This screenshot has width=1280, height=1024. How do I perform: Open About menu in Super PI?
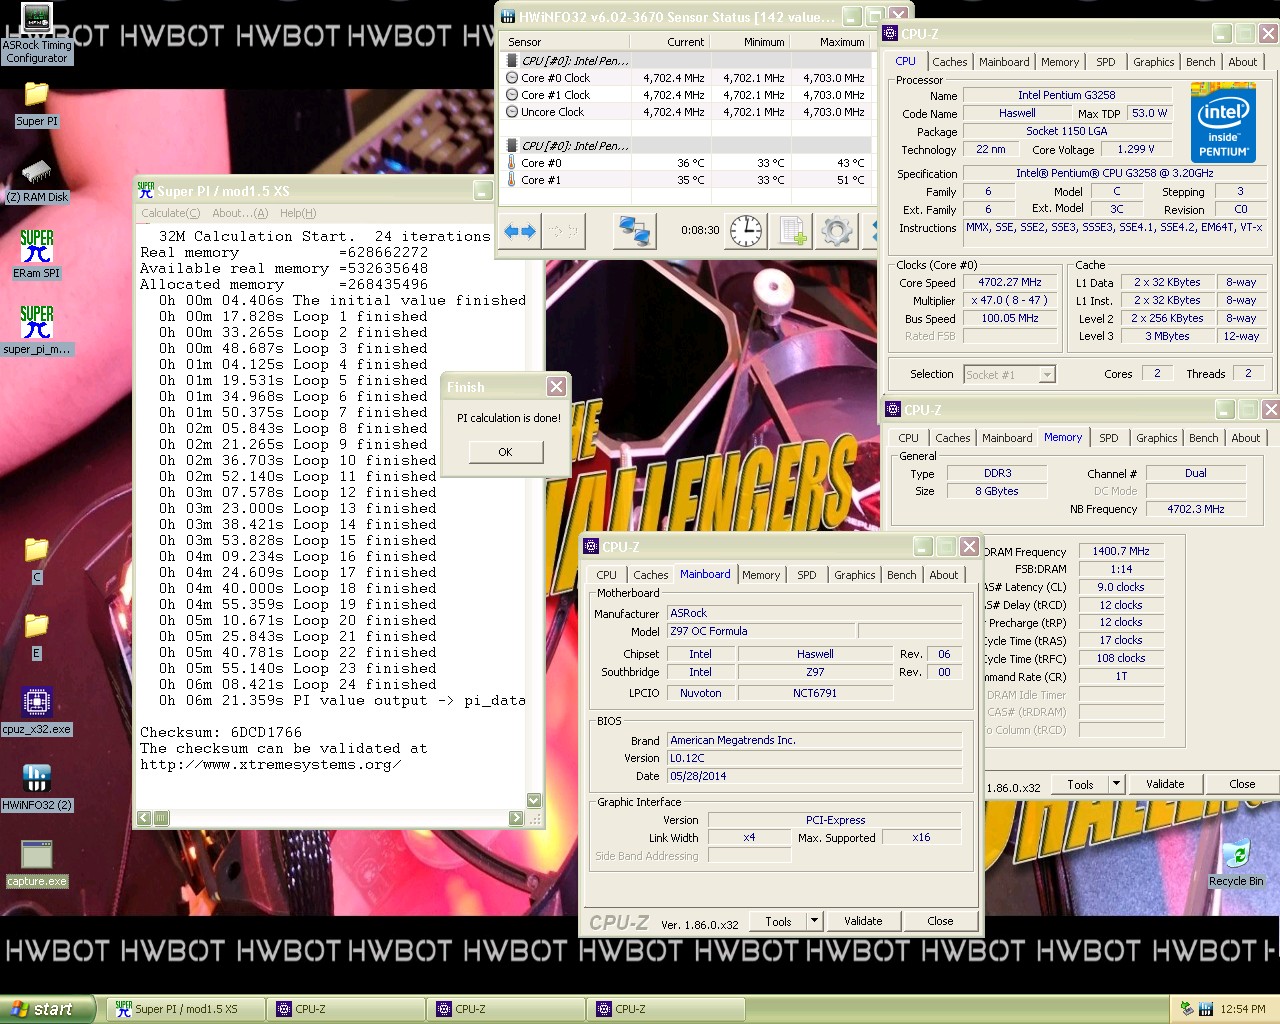(x=240, y=213)
